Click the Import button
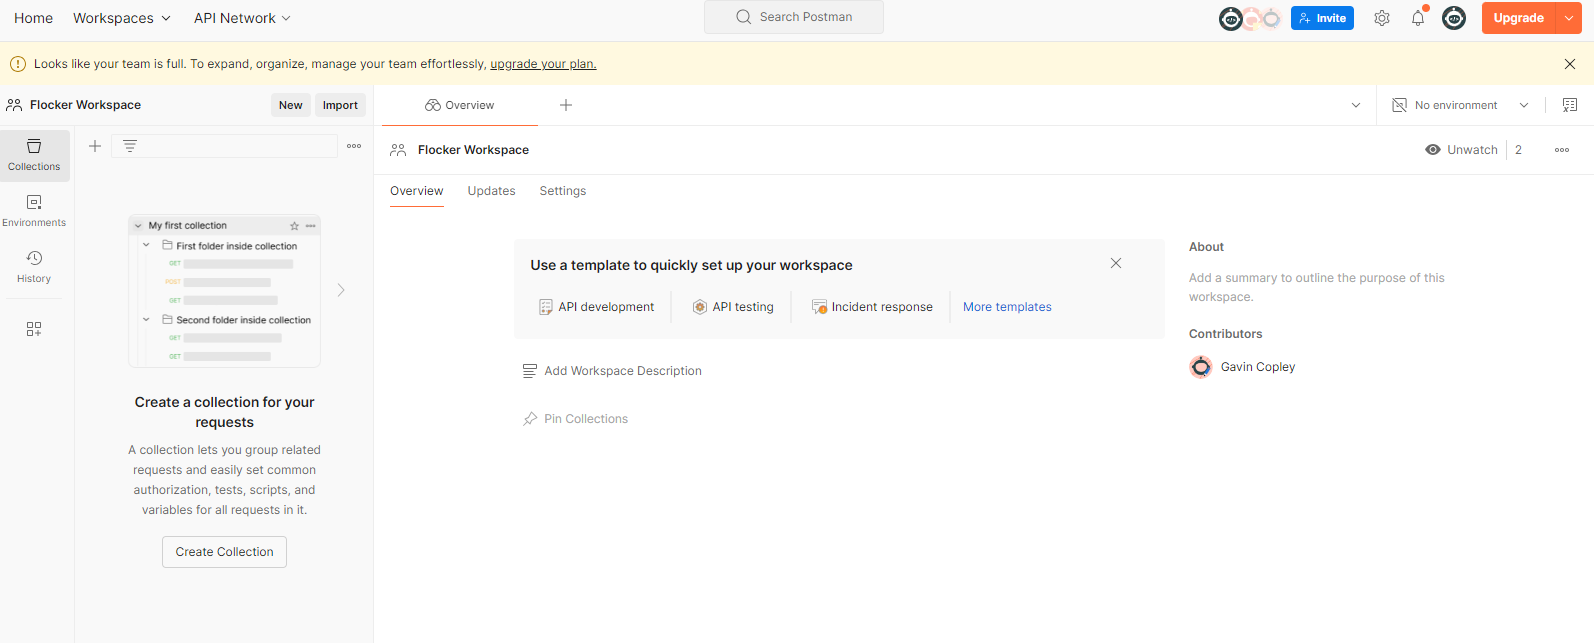This screenshot has width=1594, height=643. pos(340,105)
